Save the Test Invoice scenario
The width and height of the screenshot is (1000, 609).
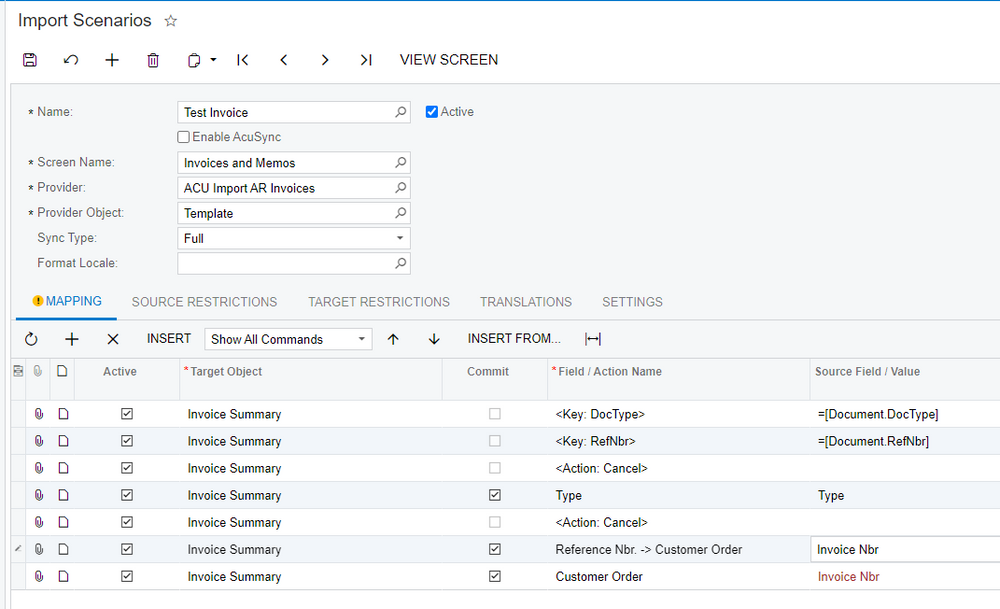(x=29, y=60)
